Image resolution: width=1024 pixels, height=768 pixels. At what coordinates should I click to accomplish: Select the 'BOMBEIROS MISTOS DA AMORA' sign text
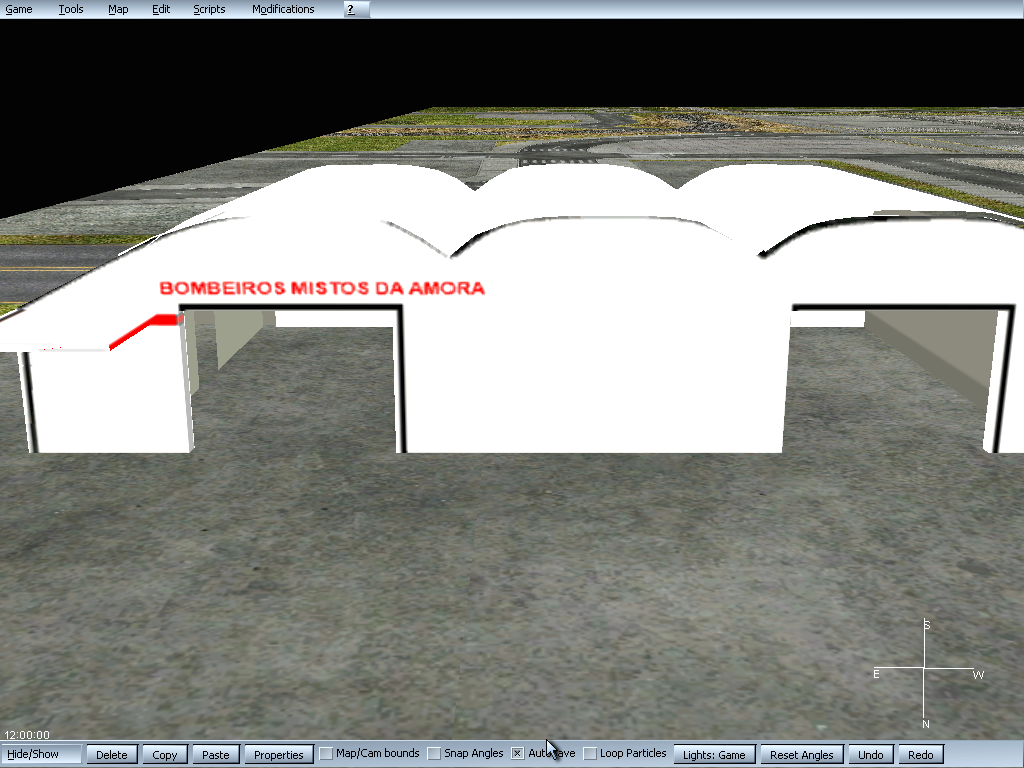click(x=322, y=288)
